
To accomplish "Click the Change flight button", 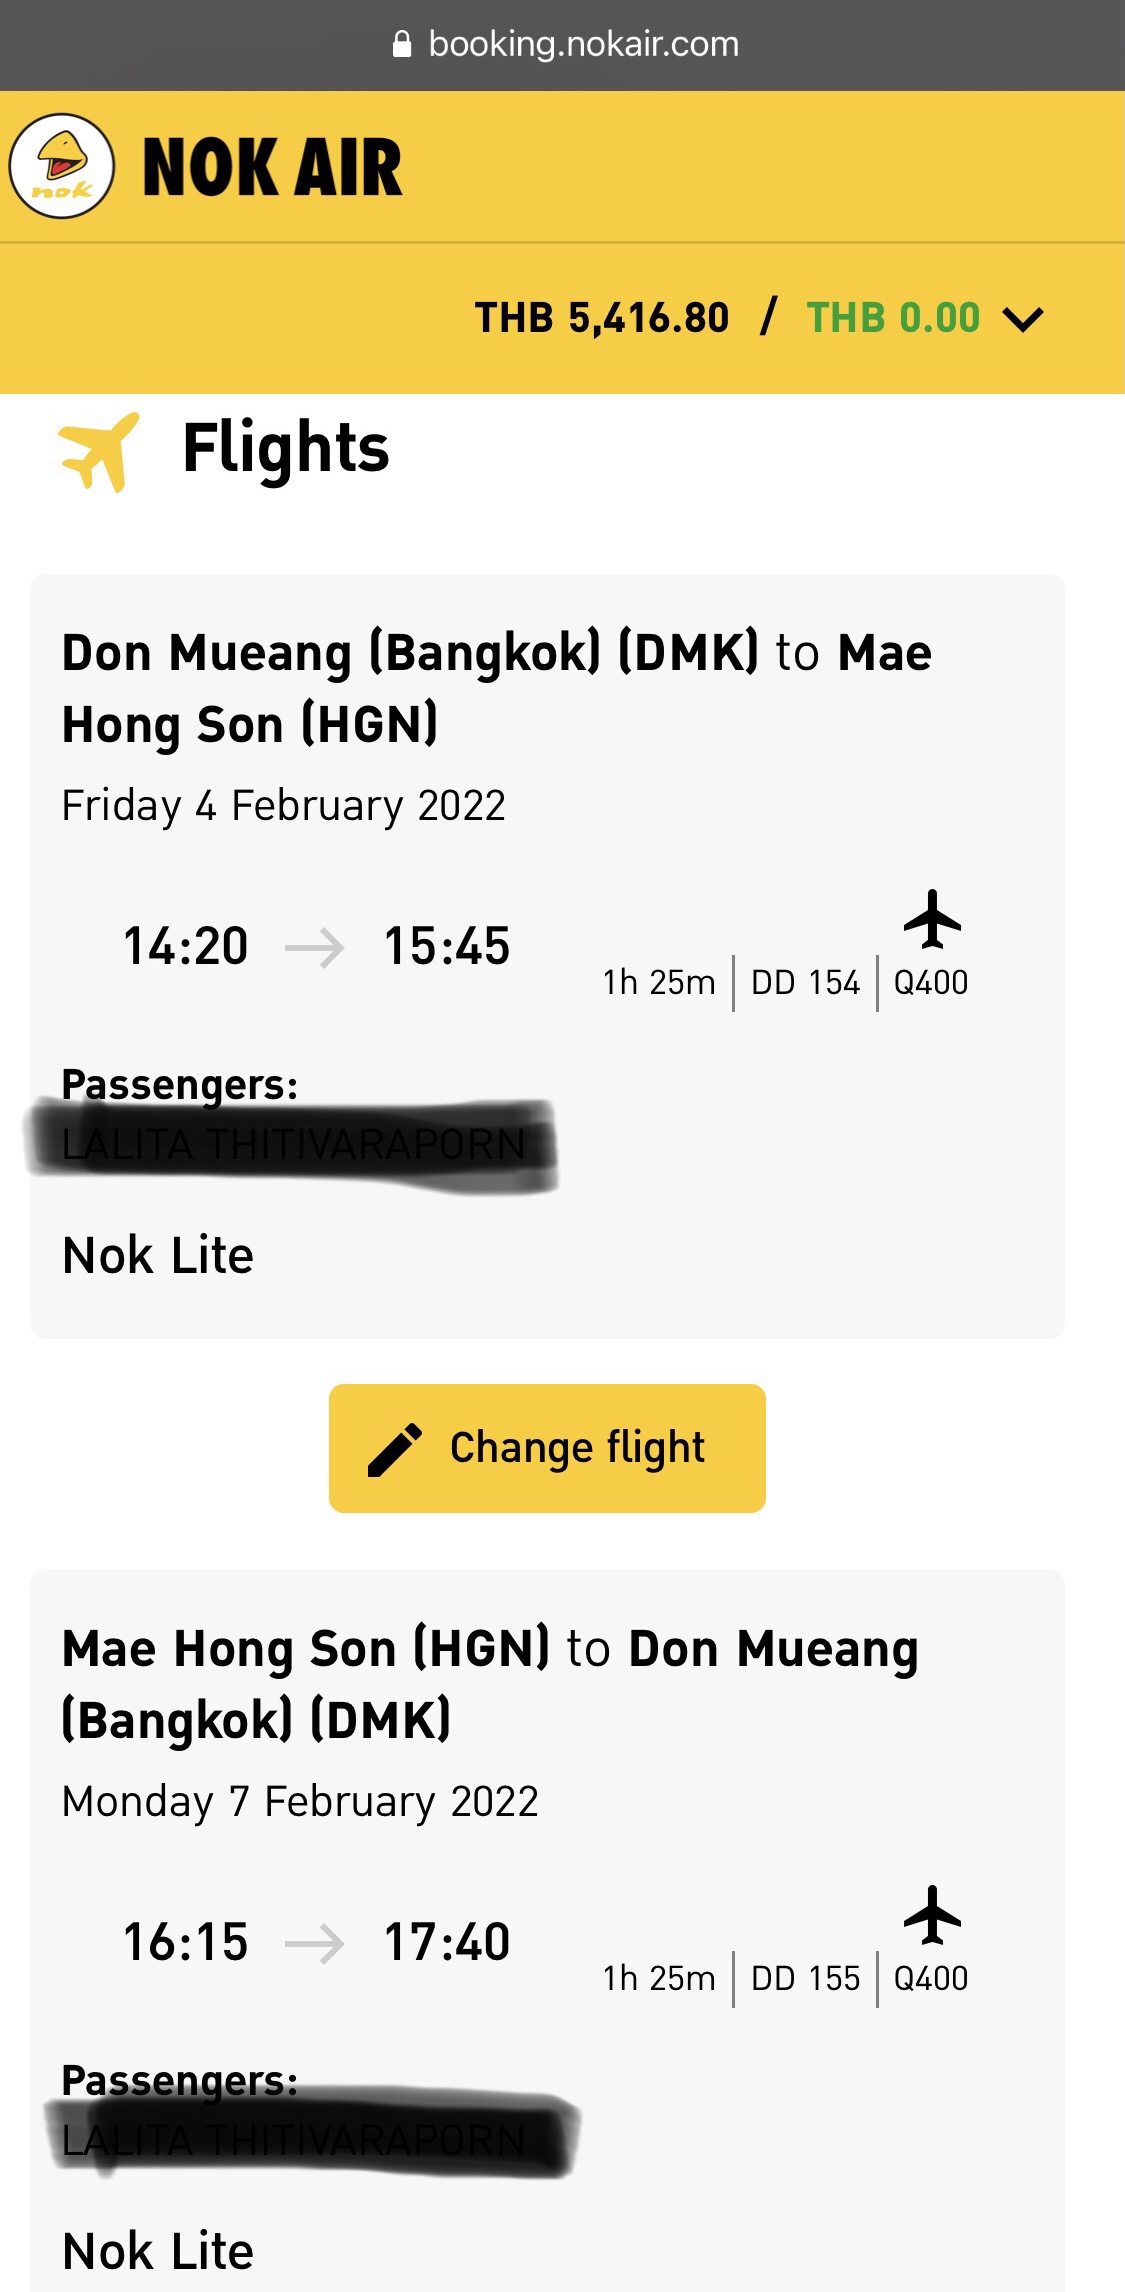I will [547, 1448].
